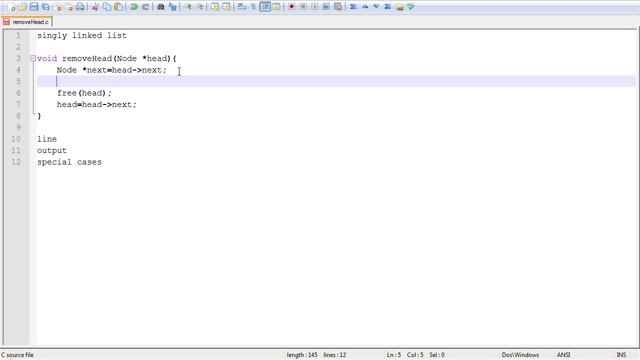Place cursor on 'free(head);' line

[84, 93]
